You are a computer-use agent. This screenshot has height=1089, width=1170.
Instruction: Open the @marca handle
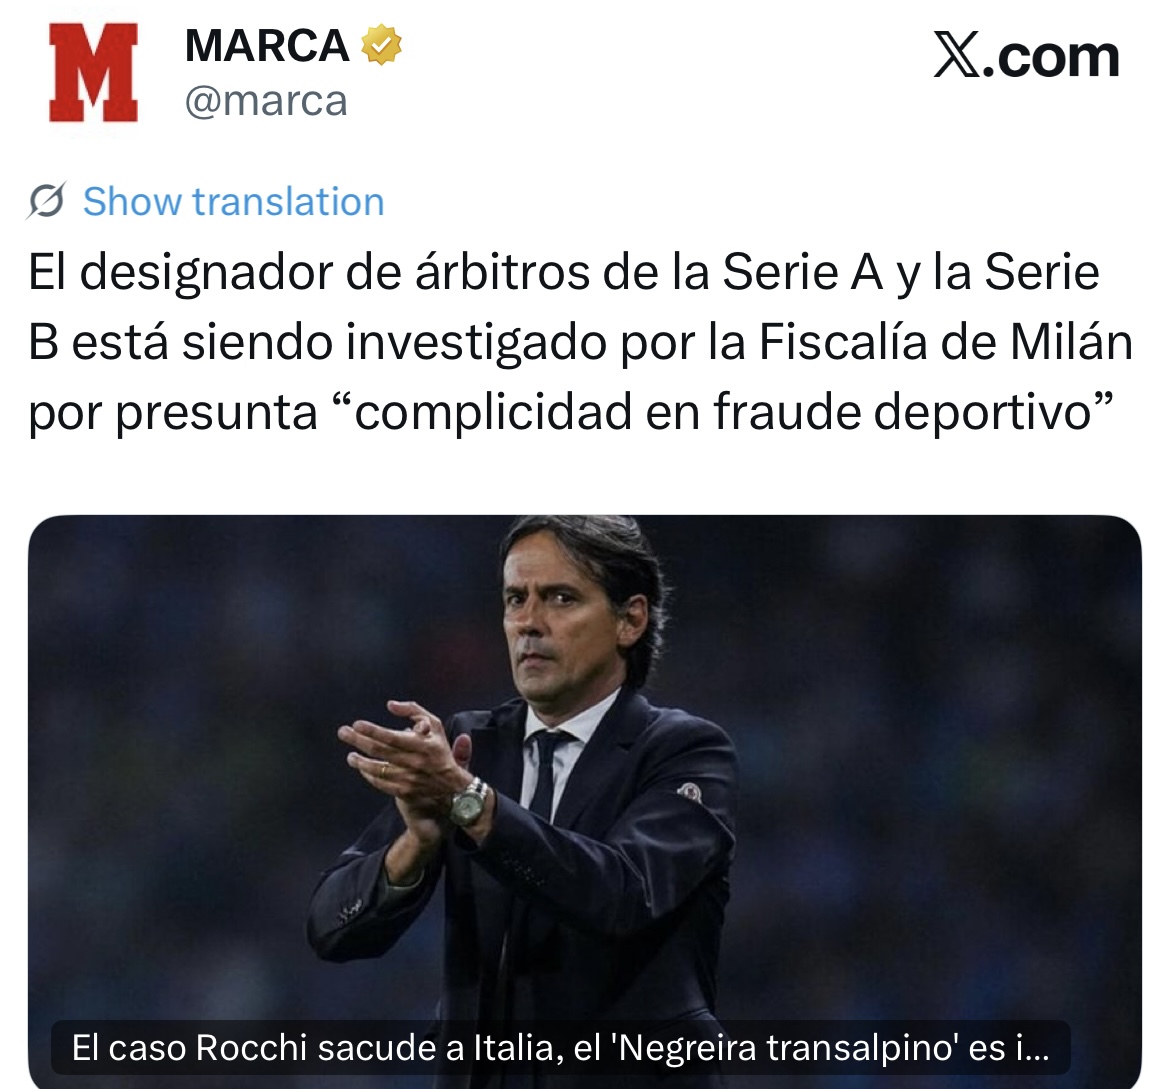[x=266, y=101]
